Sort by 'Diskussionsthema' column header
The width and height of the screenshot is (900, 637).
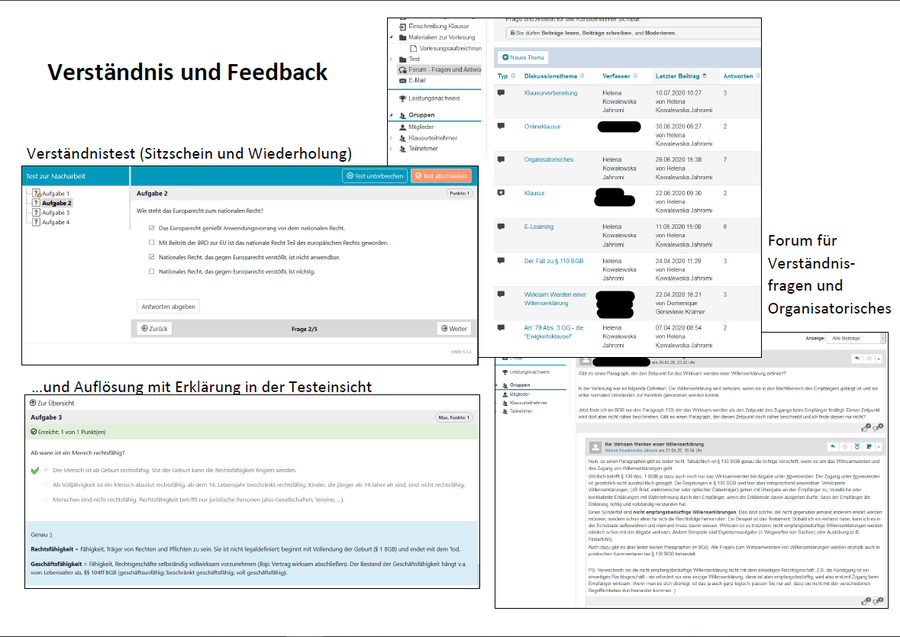coord(554,76)
